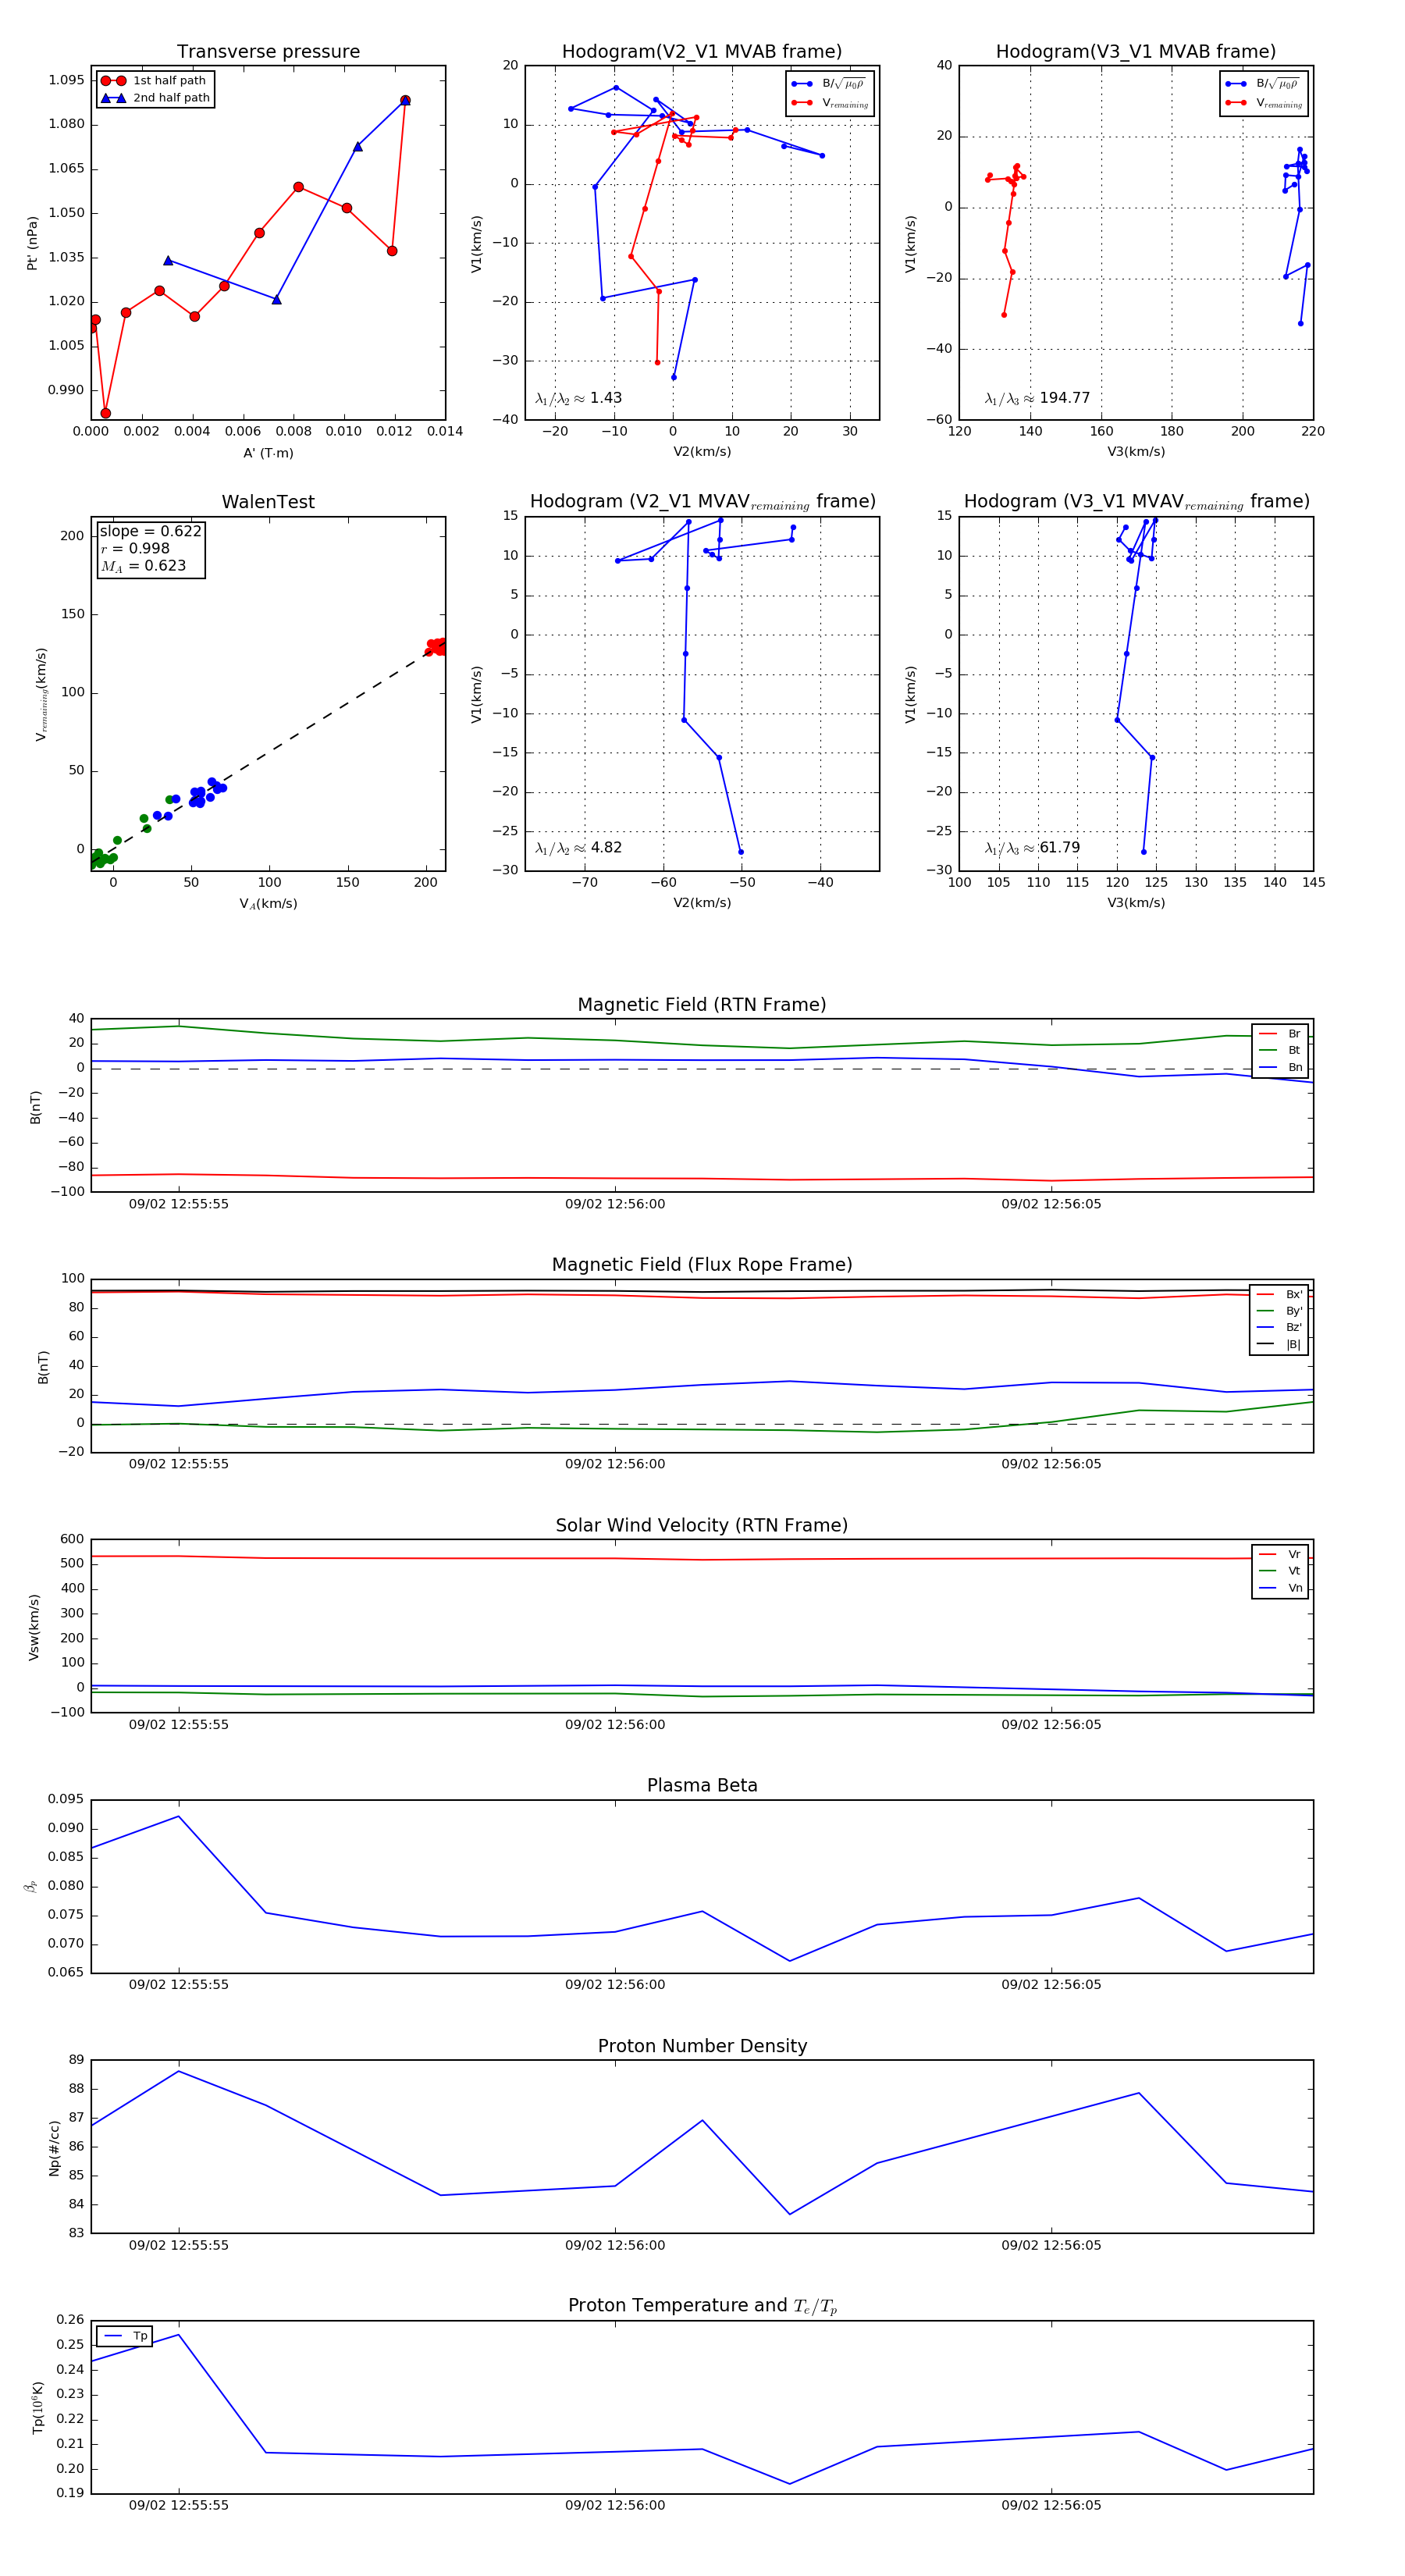
Task: Click the Hodogram (V3_V1 MVAV remaining frame) title
Action: 1136,502
